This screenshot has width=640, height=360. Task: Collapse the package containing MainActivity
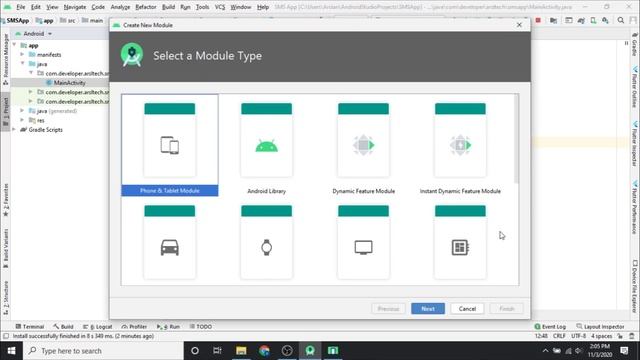pos(31,73)
